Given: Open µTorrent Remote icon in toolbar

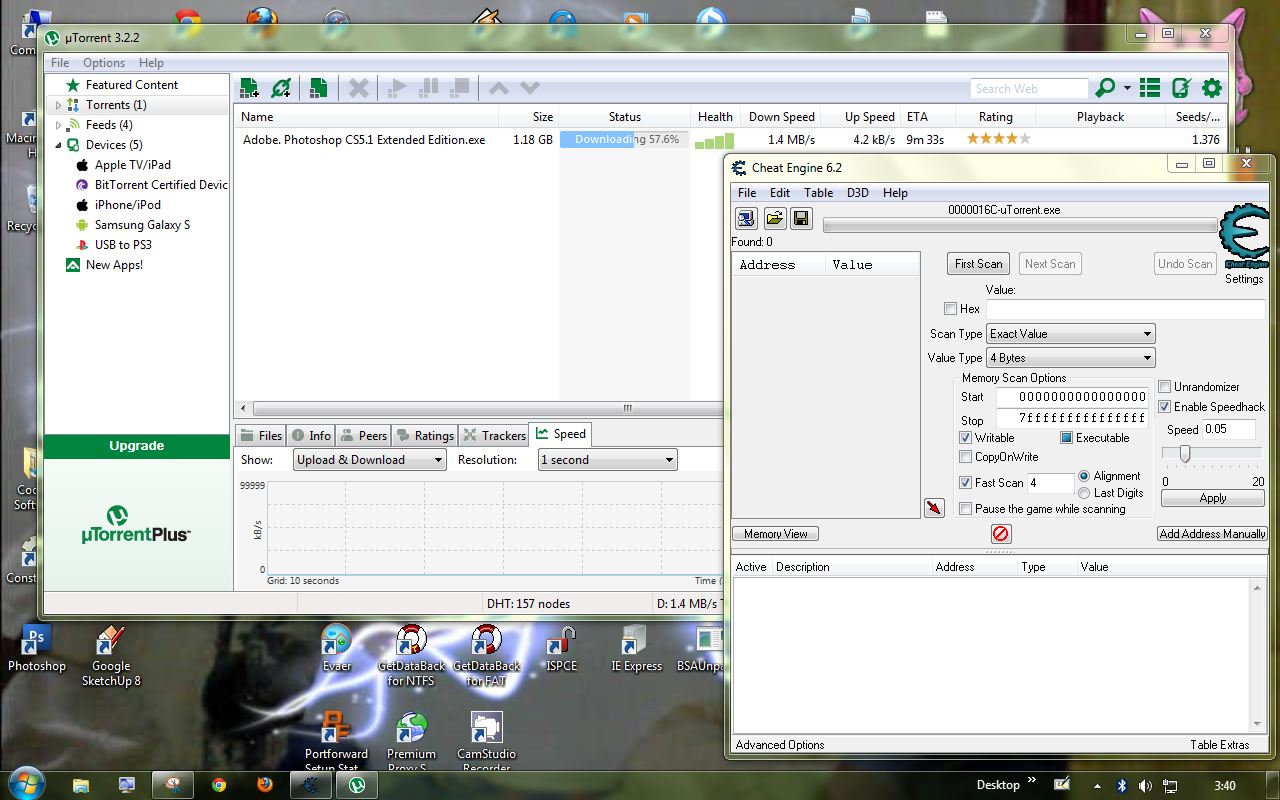Looking at the screenshot, I should tap(1181, 88).
